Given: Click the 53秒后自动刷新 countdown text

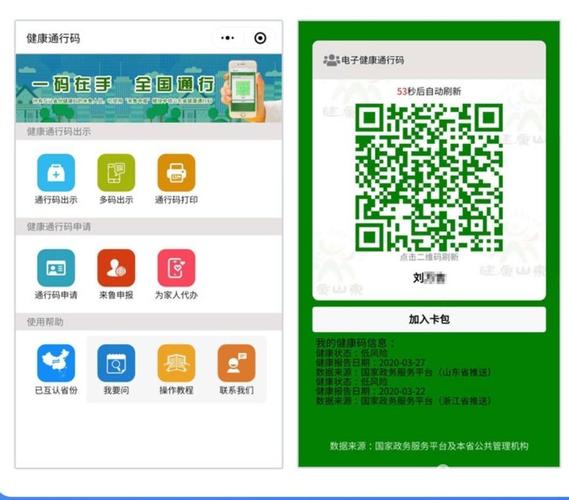Looking at the screenshot, I should click(429, 91).
